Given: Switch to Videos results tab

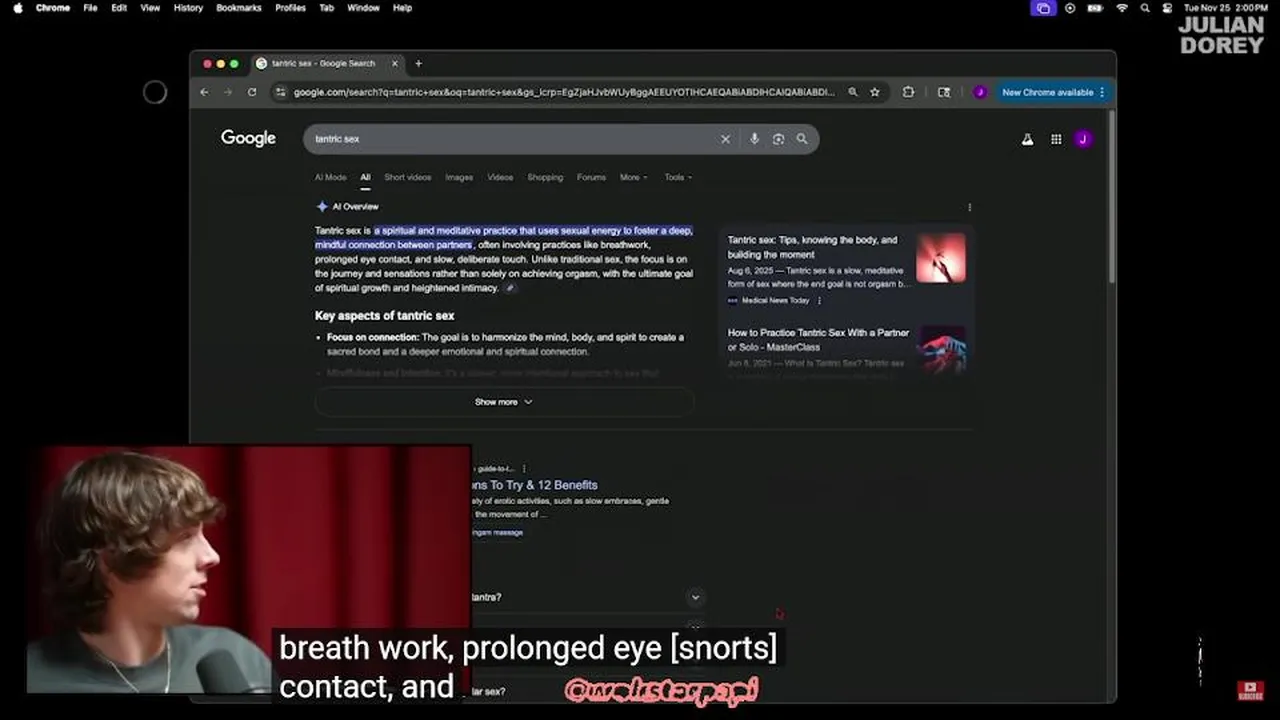Looking at the screenshot, I should [500, 177].
